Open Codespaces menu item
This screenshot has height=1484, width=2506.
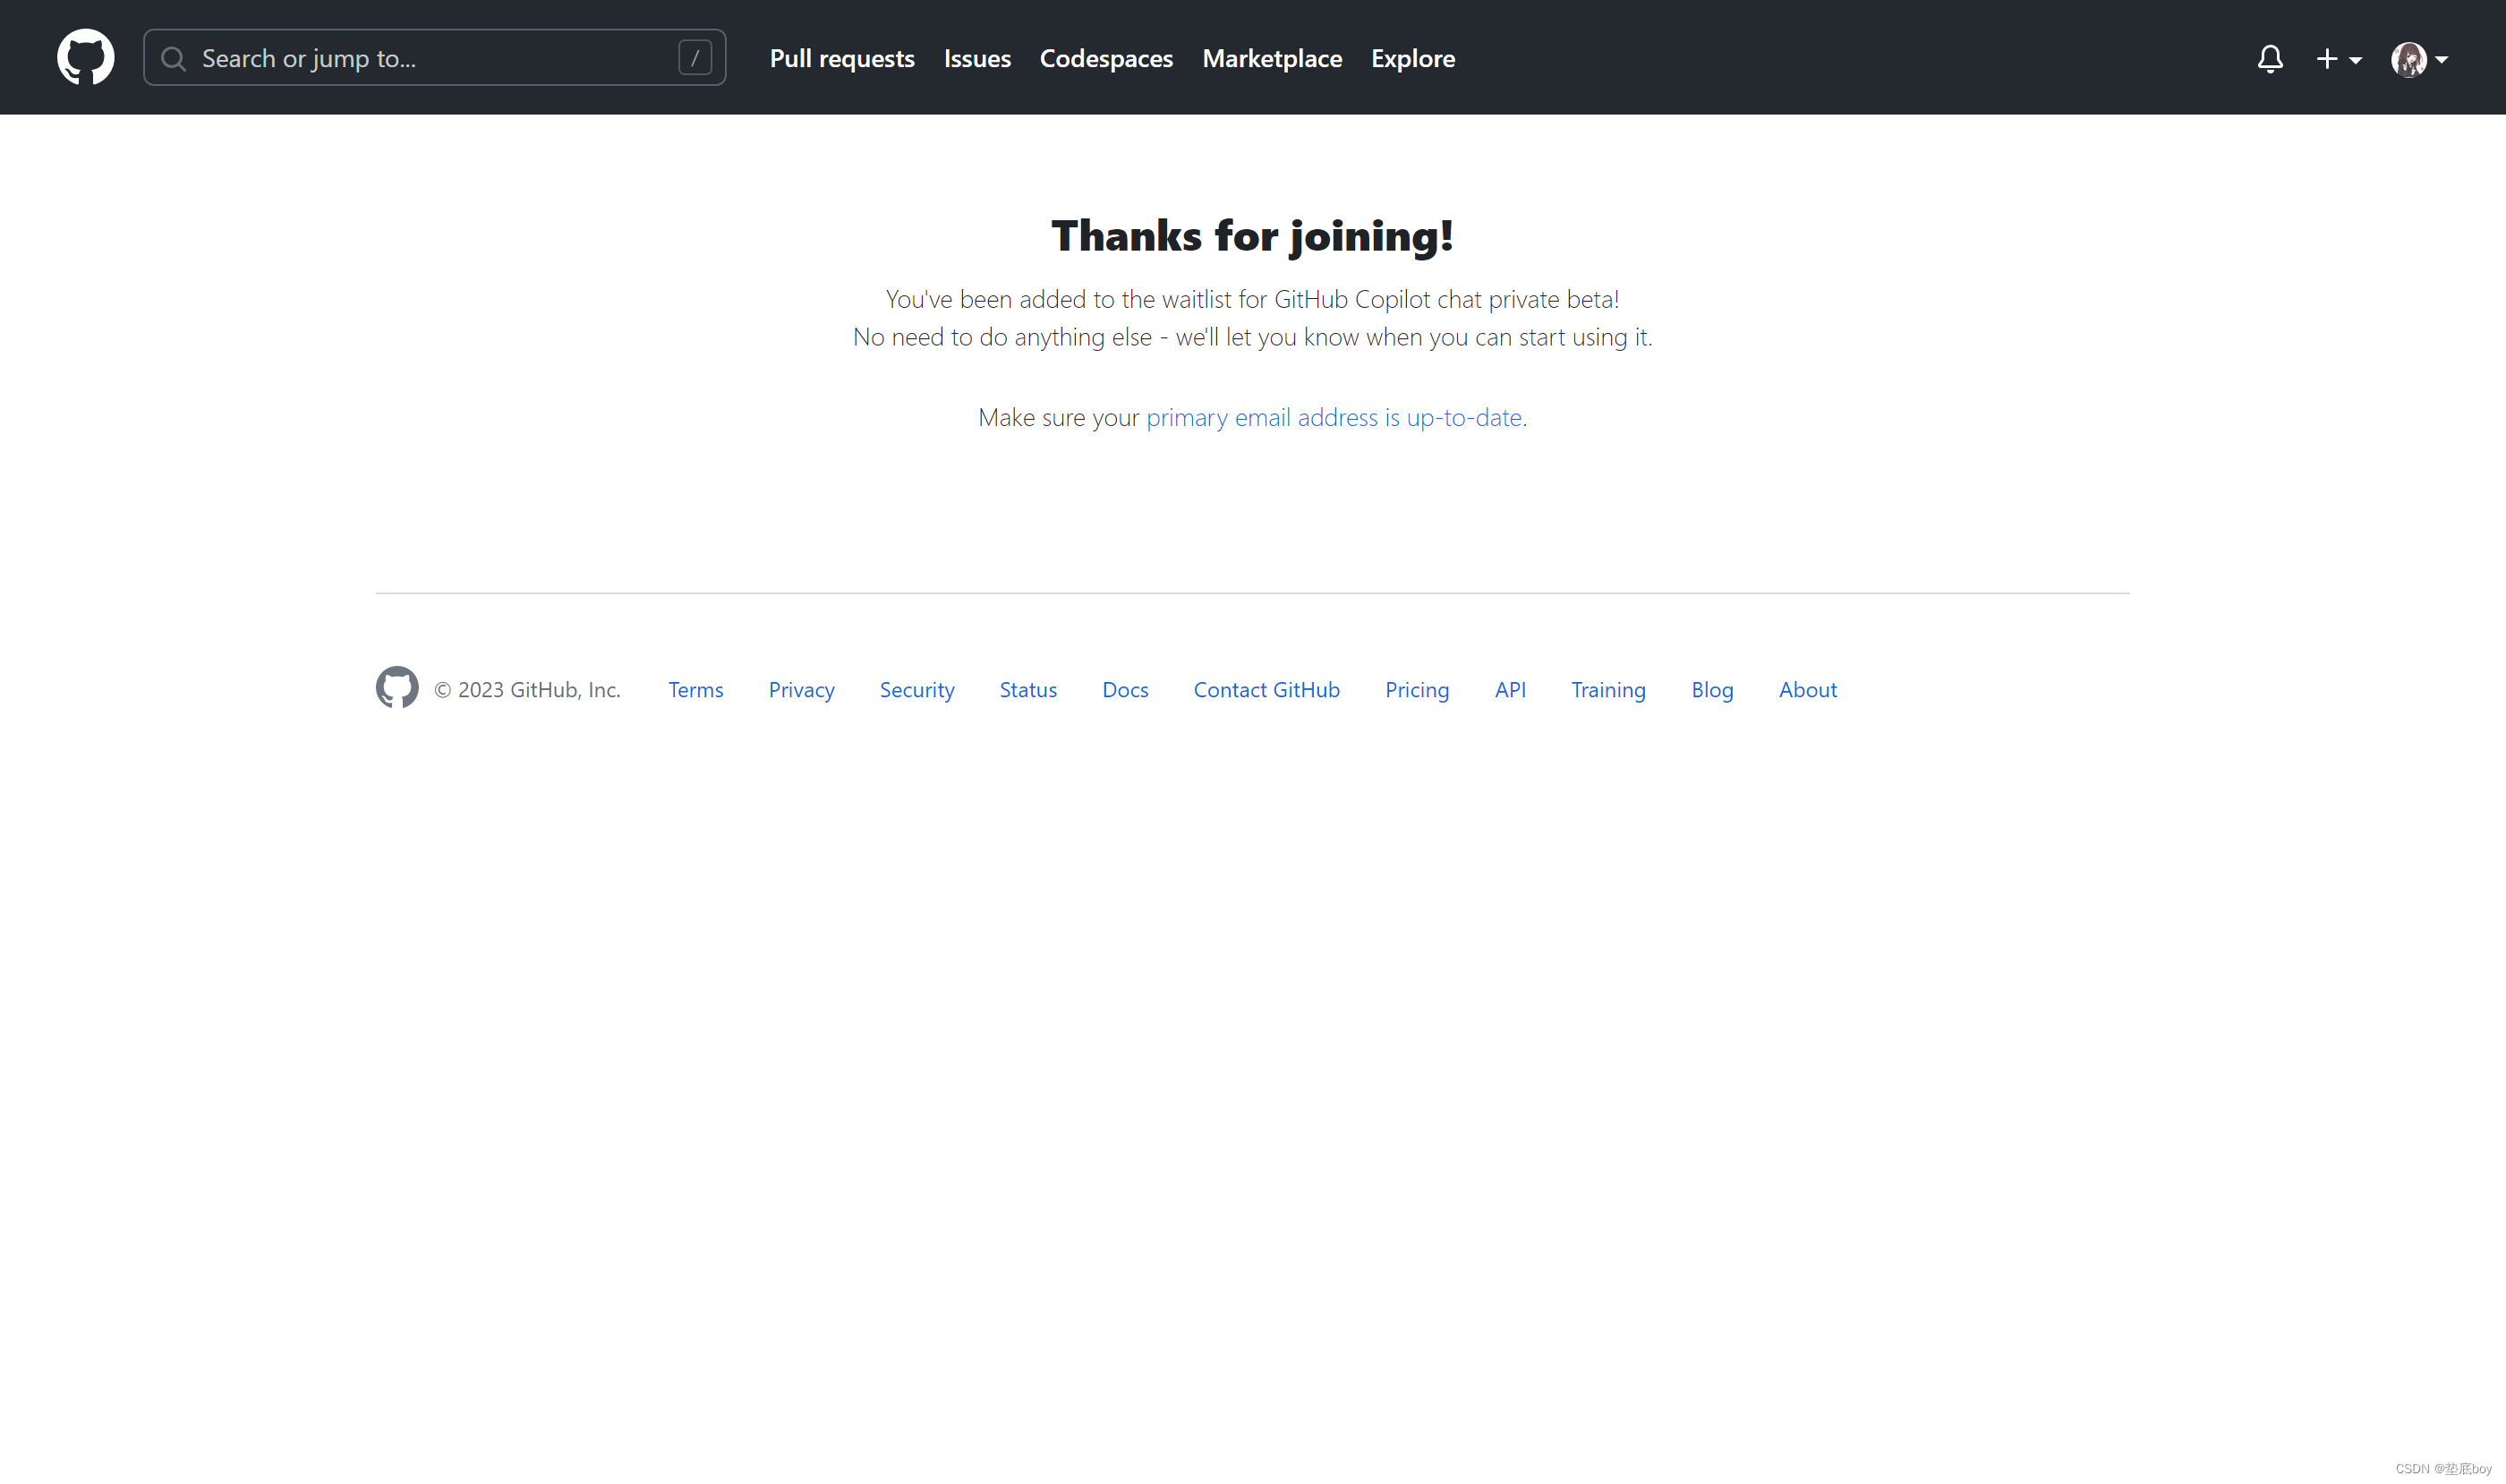coord(1105,56)
